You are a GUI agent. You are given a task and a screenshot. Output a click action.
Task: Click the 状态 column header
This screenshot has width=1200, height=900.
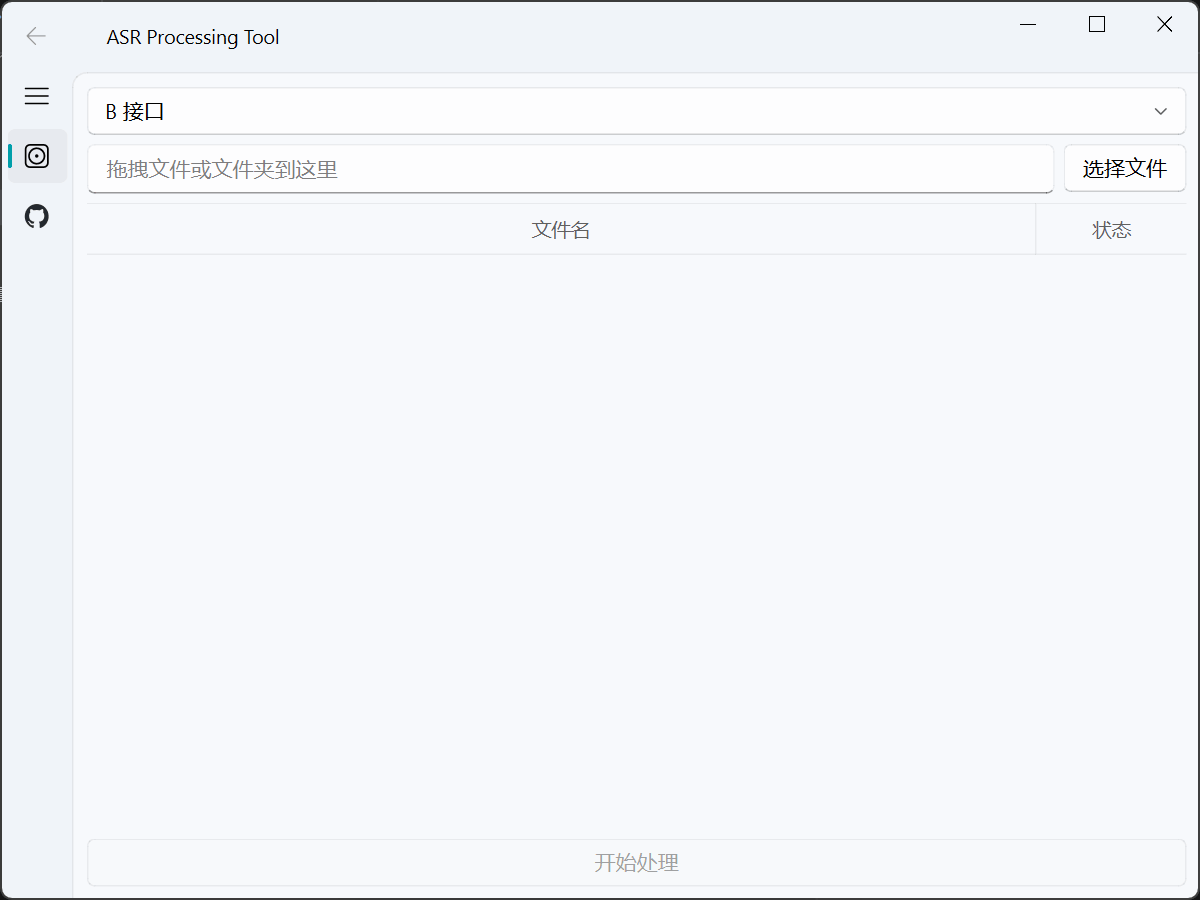(x=1112, y=230)
